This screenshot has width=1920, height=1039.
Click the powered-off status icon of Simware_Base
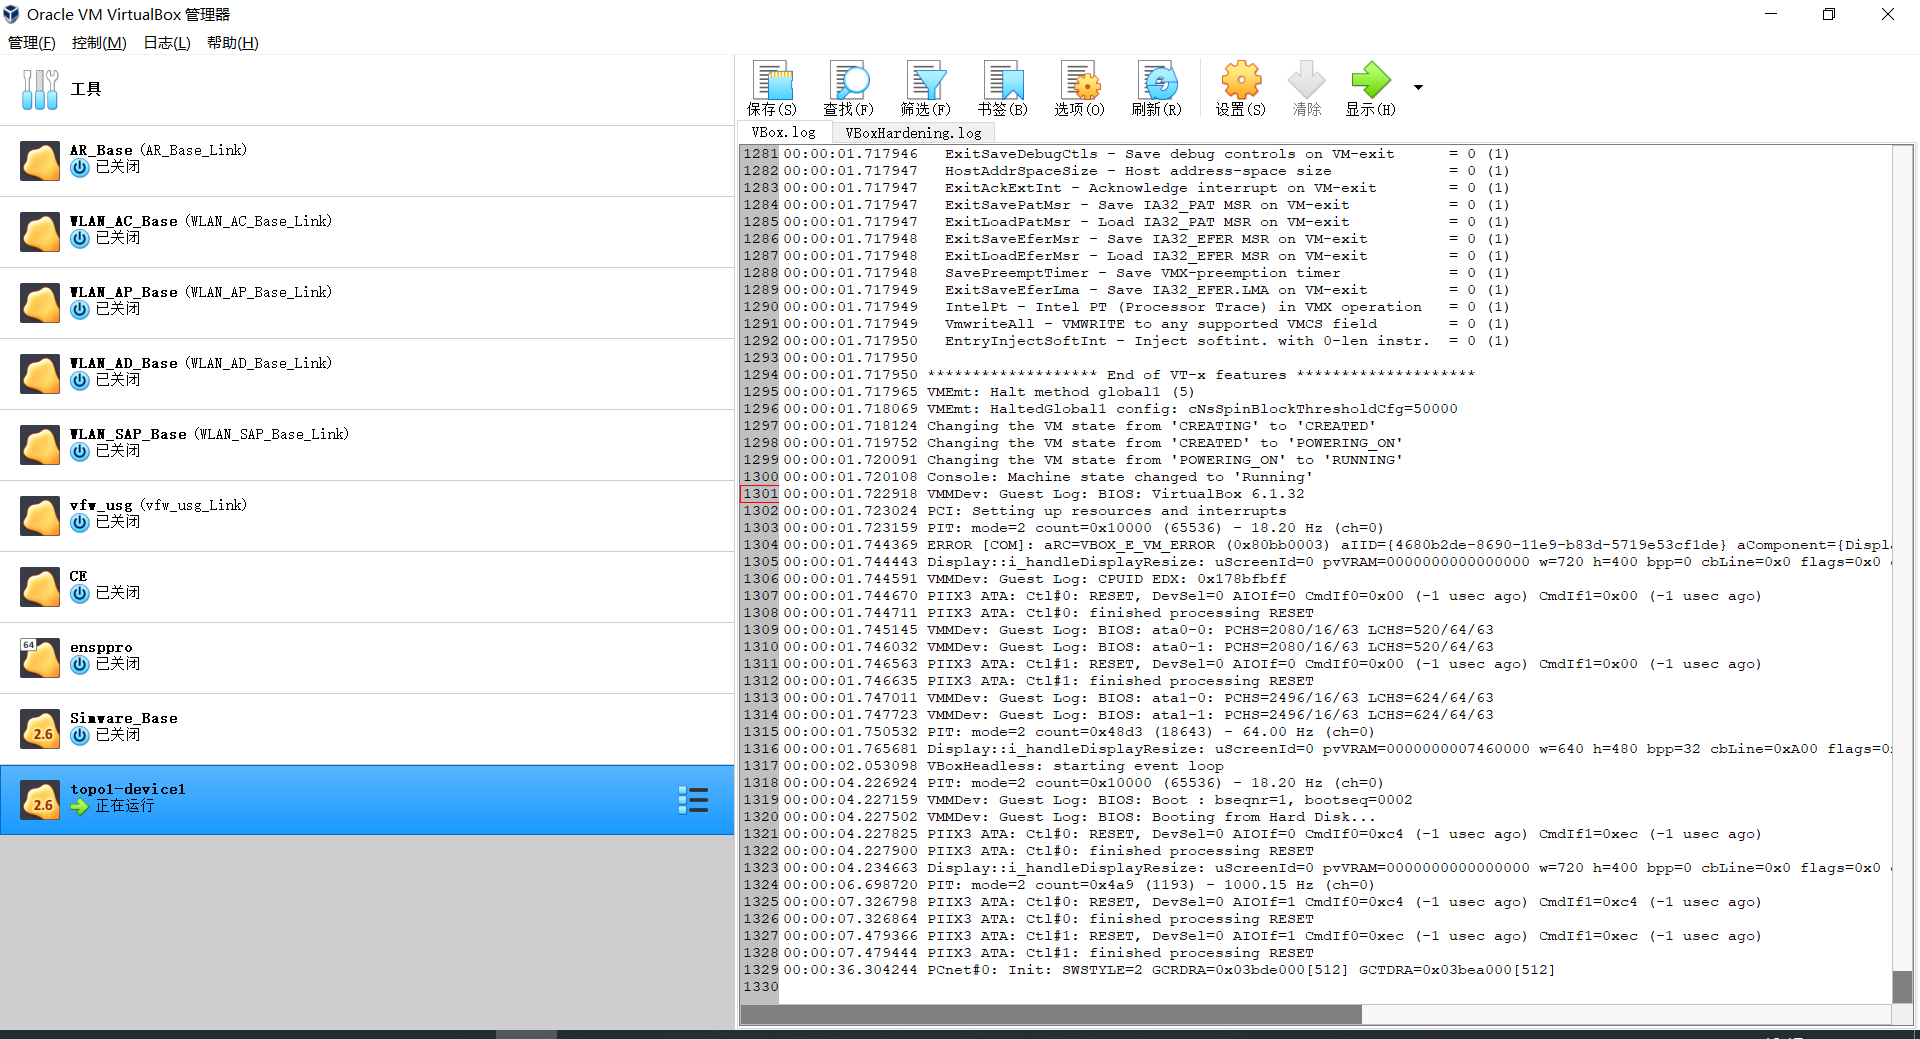click(x=80, y=736)
